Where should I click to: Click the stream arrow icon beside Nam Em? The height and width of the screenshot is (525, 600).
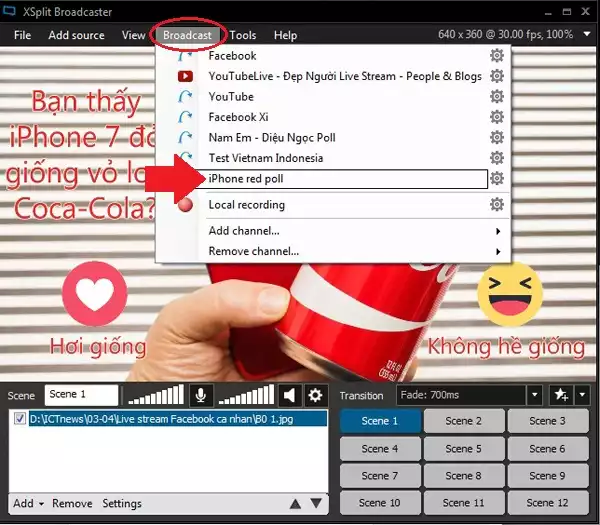tap(185, 137)
